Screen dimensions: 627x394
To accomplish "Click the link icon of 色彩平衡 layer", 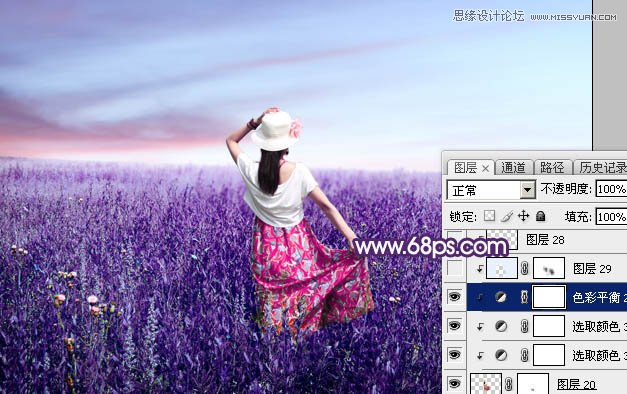I will coord(525,297).
